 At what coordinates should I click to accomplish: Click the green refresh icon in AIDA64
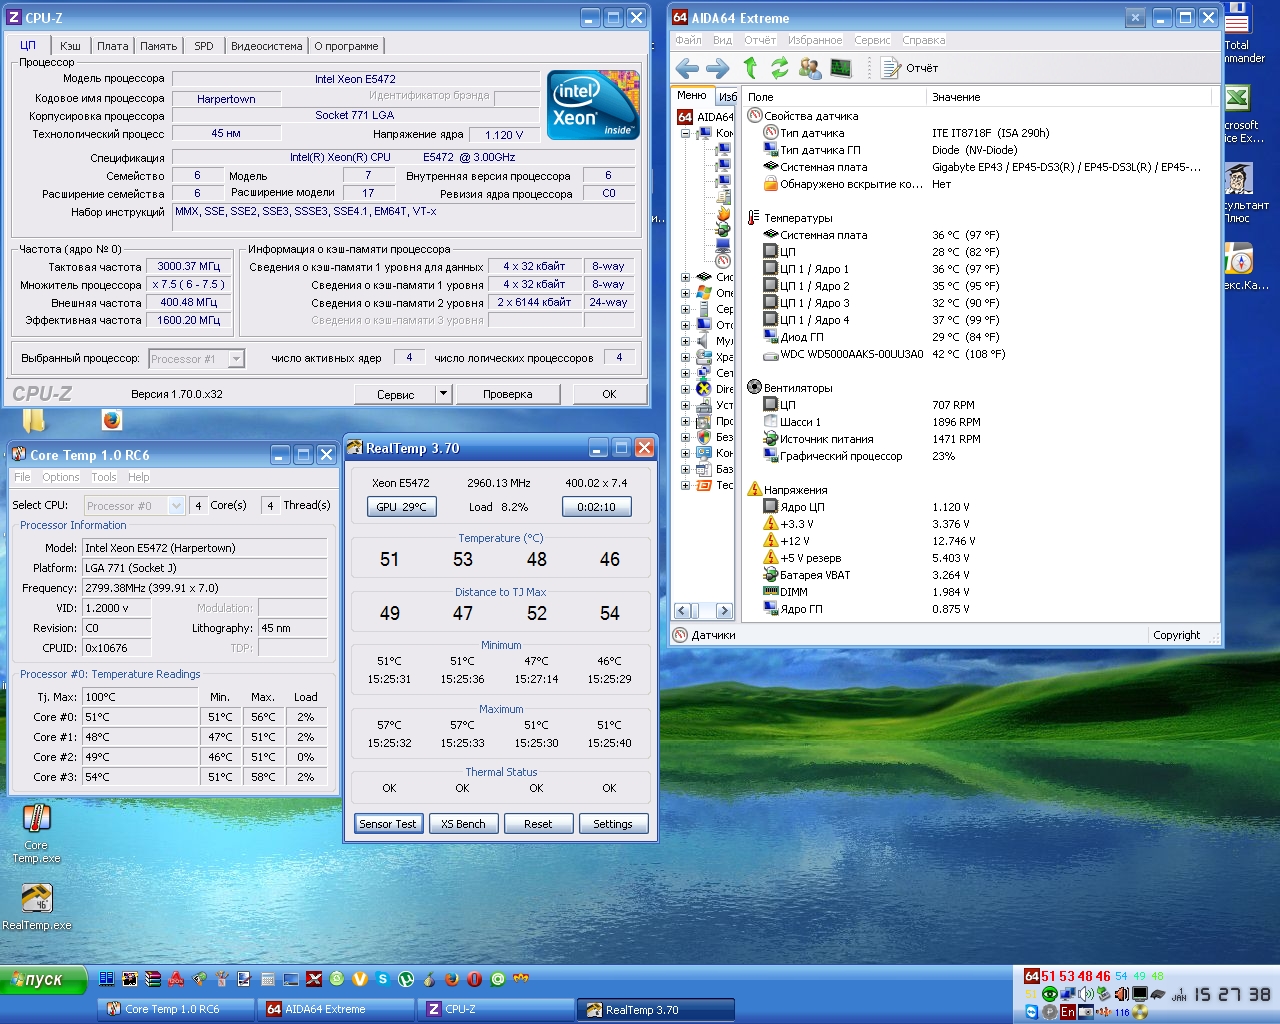pos(780,68)
